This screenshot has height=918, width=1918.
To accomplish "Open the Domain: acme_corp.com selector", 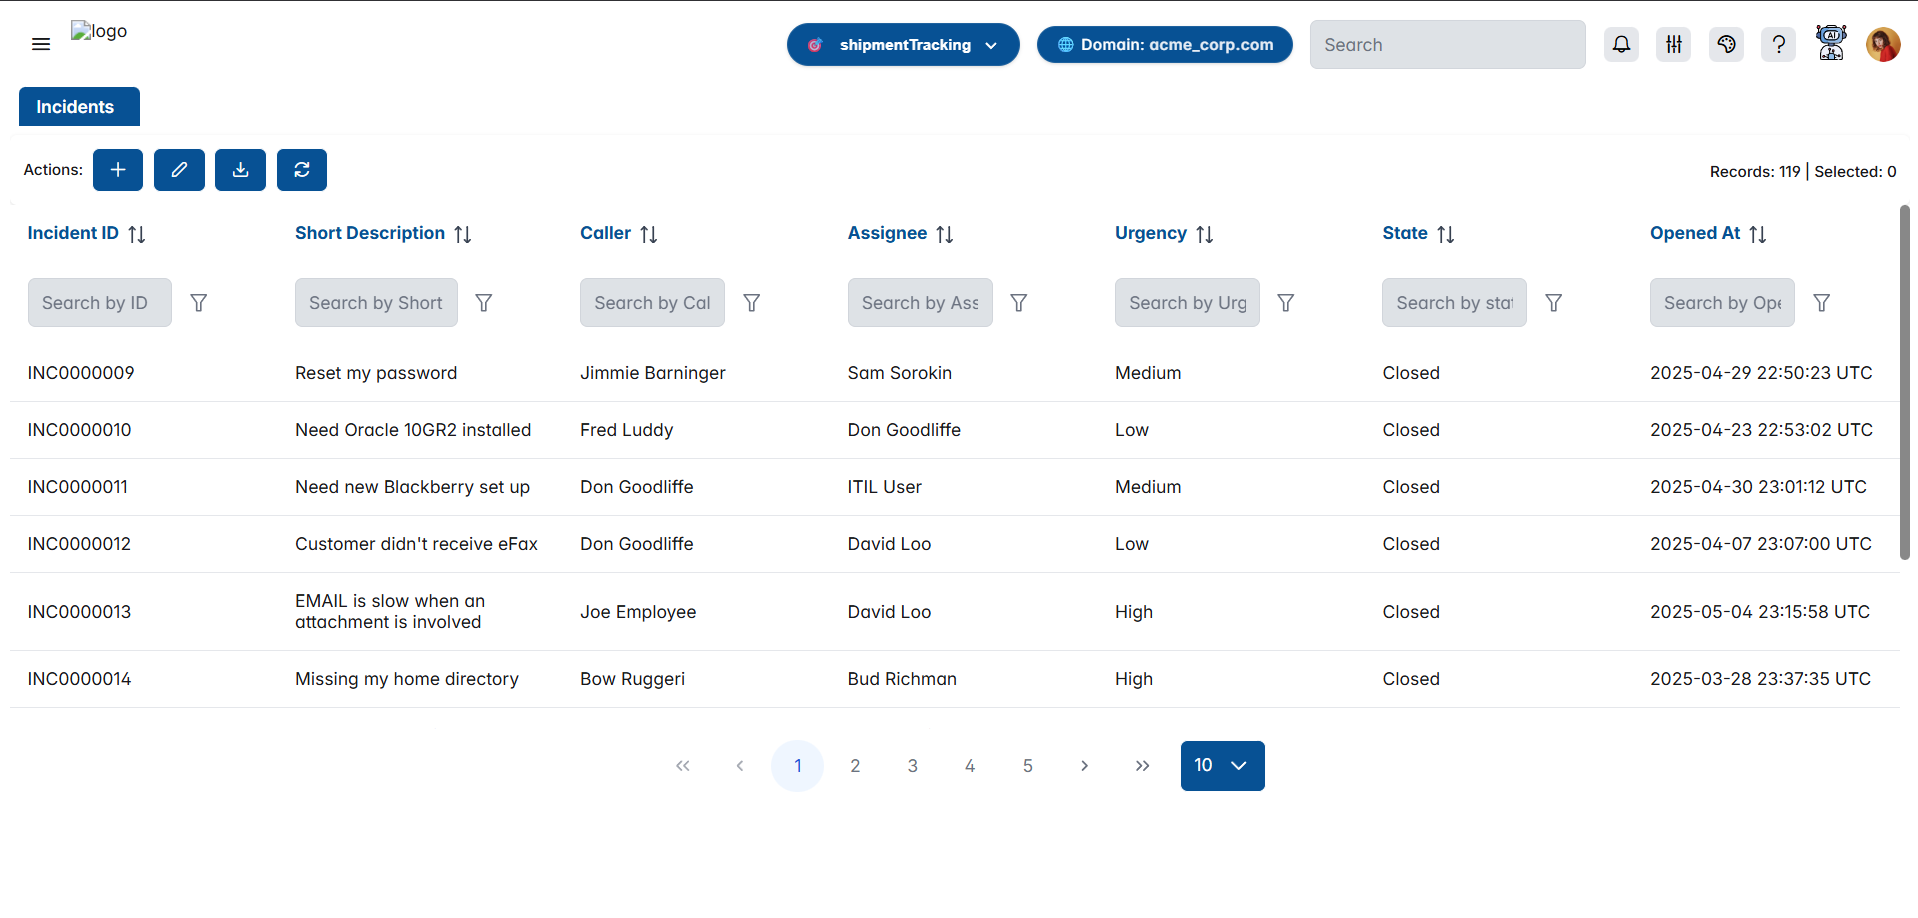I will pyautogui.click(x=1163, y=44).
